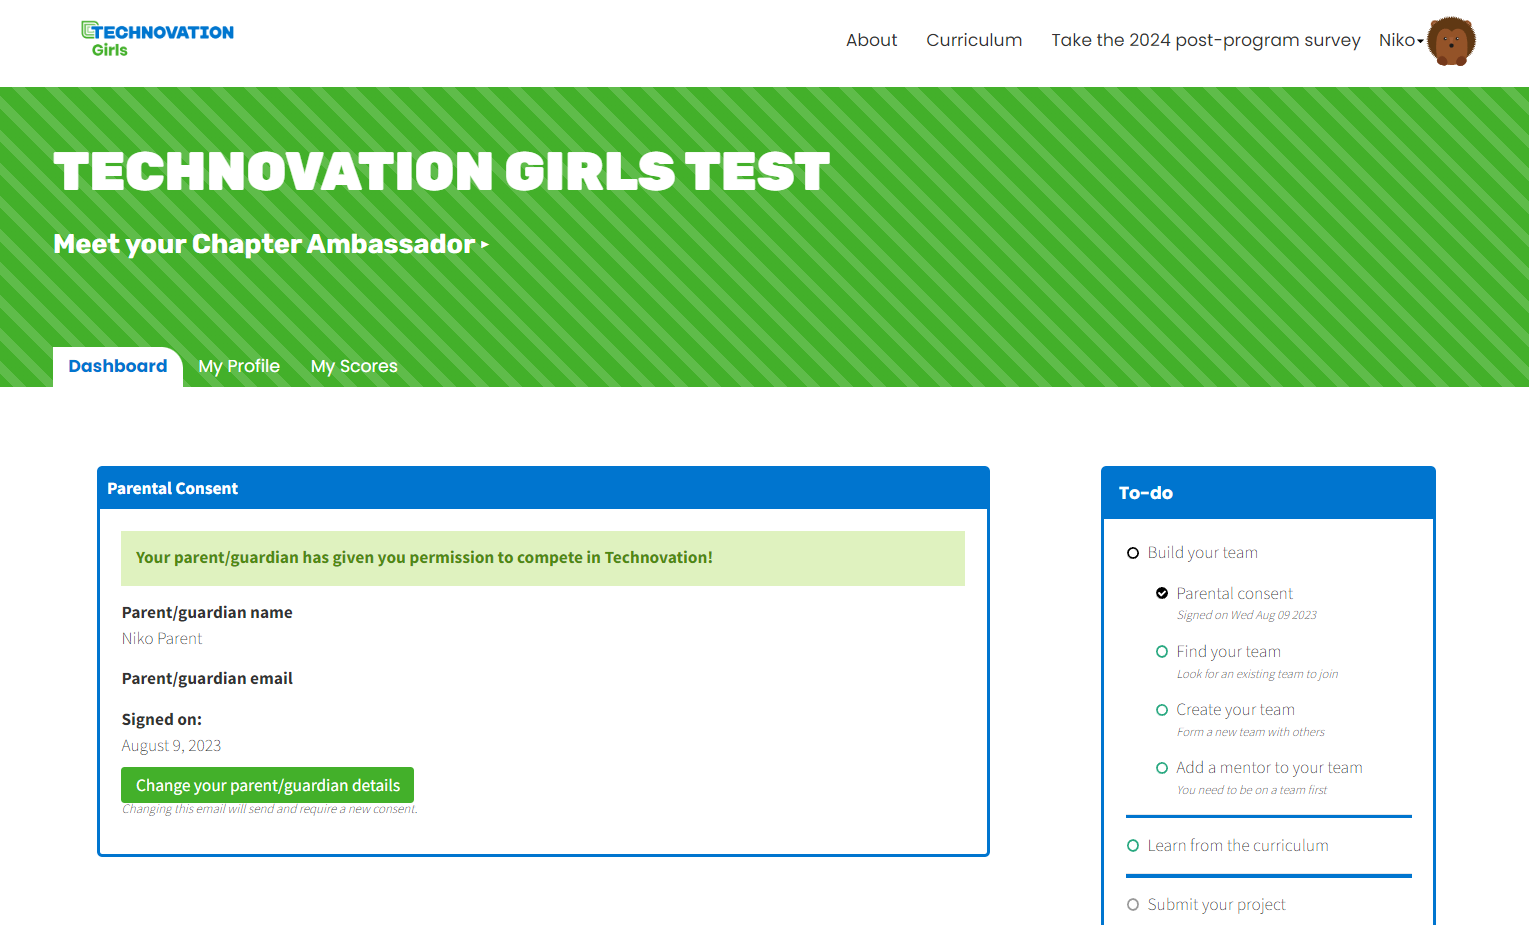Take the 2024 post-program survey
The height and width of the screenshot is (925, 1529).
click(1205, 40)
